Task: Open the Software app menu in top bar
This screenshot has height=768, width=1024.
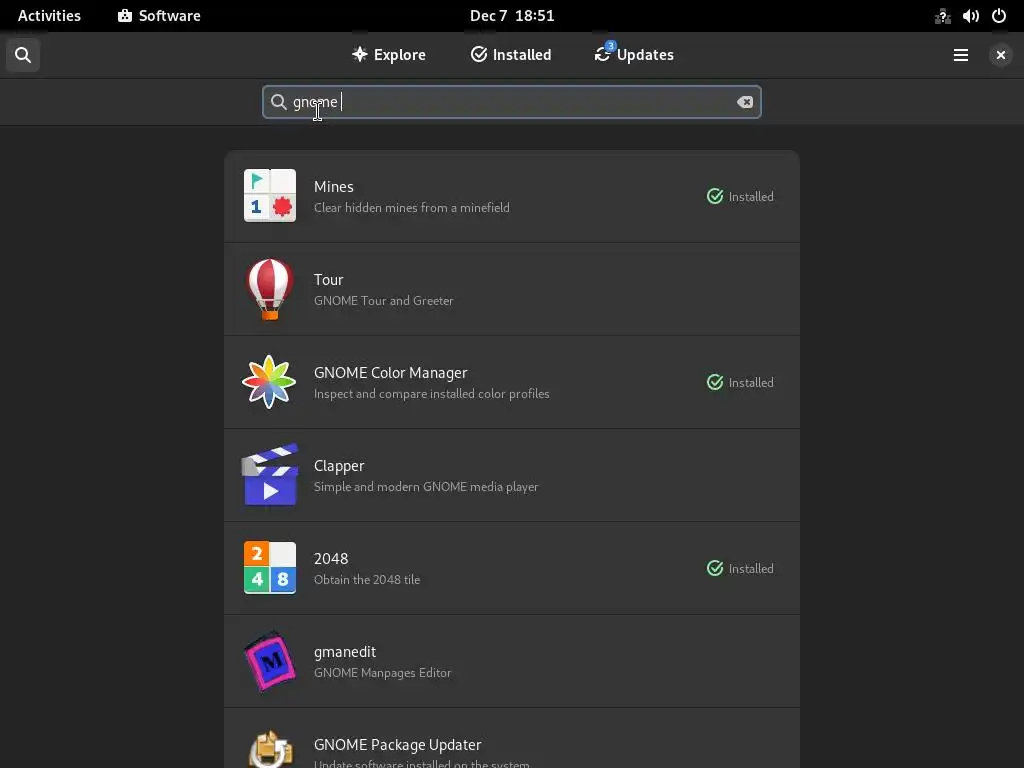Action: [159, 16]
